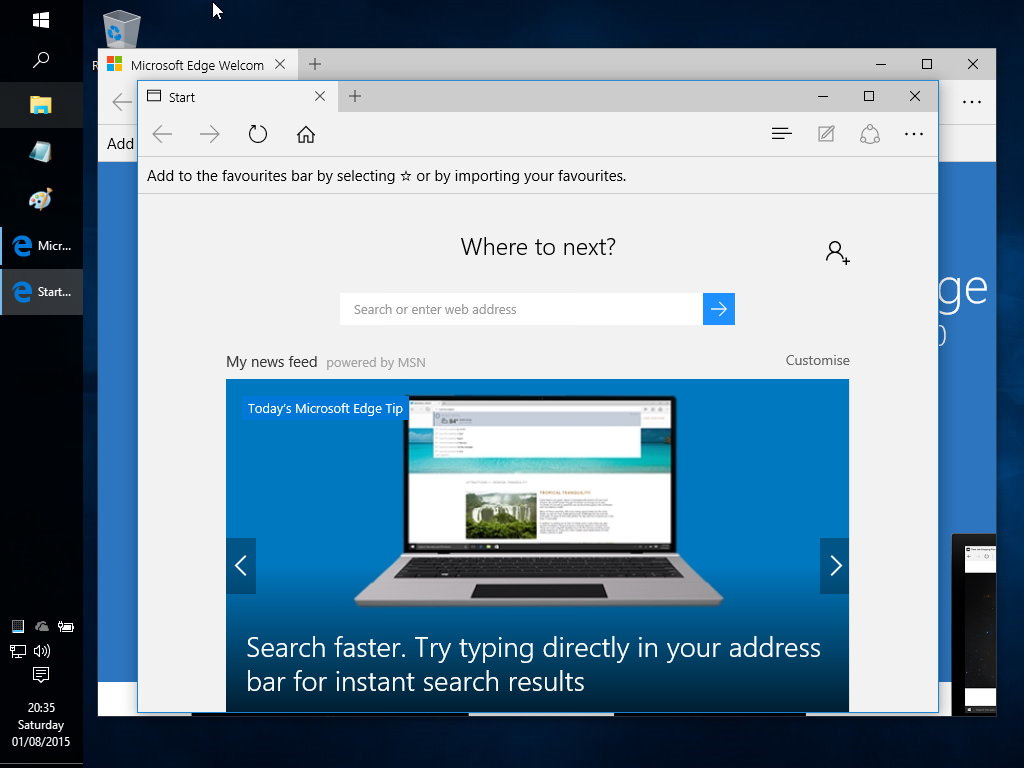1024x768 pixels.
Task: Open the Share/feedback icon in Edge toolbar
Action: [x=870, y=134]
